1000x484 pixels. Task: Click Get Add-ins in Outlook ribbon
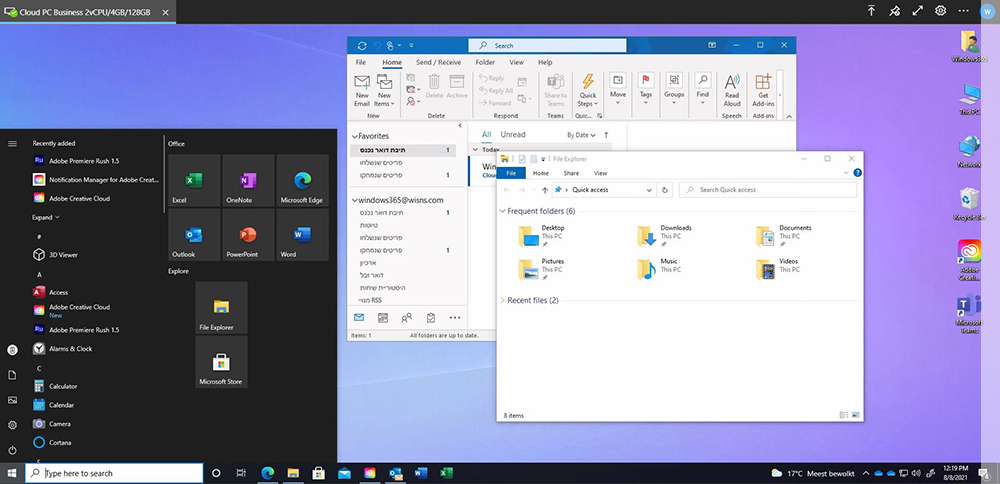point(763,91)
